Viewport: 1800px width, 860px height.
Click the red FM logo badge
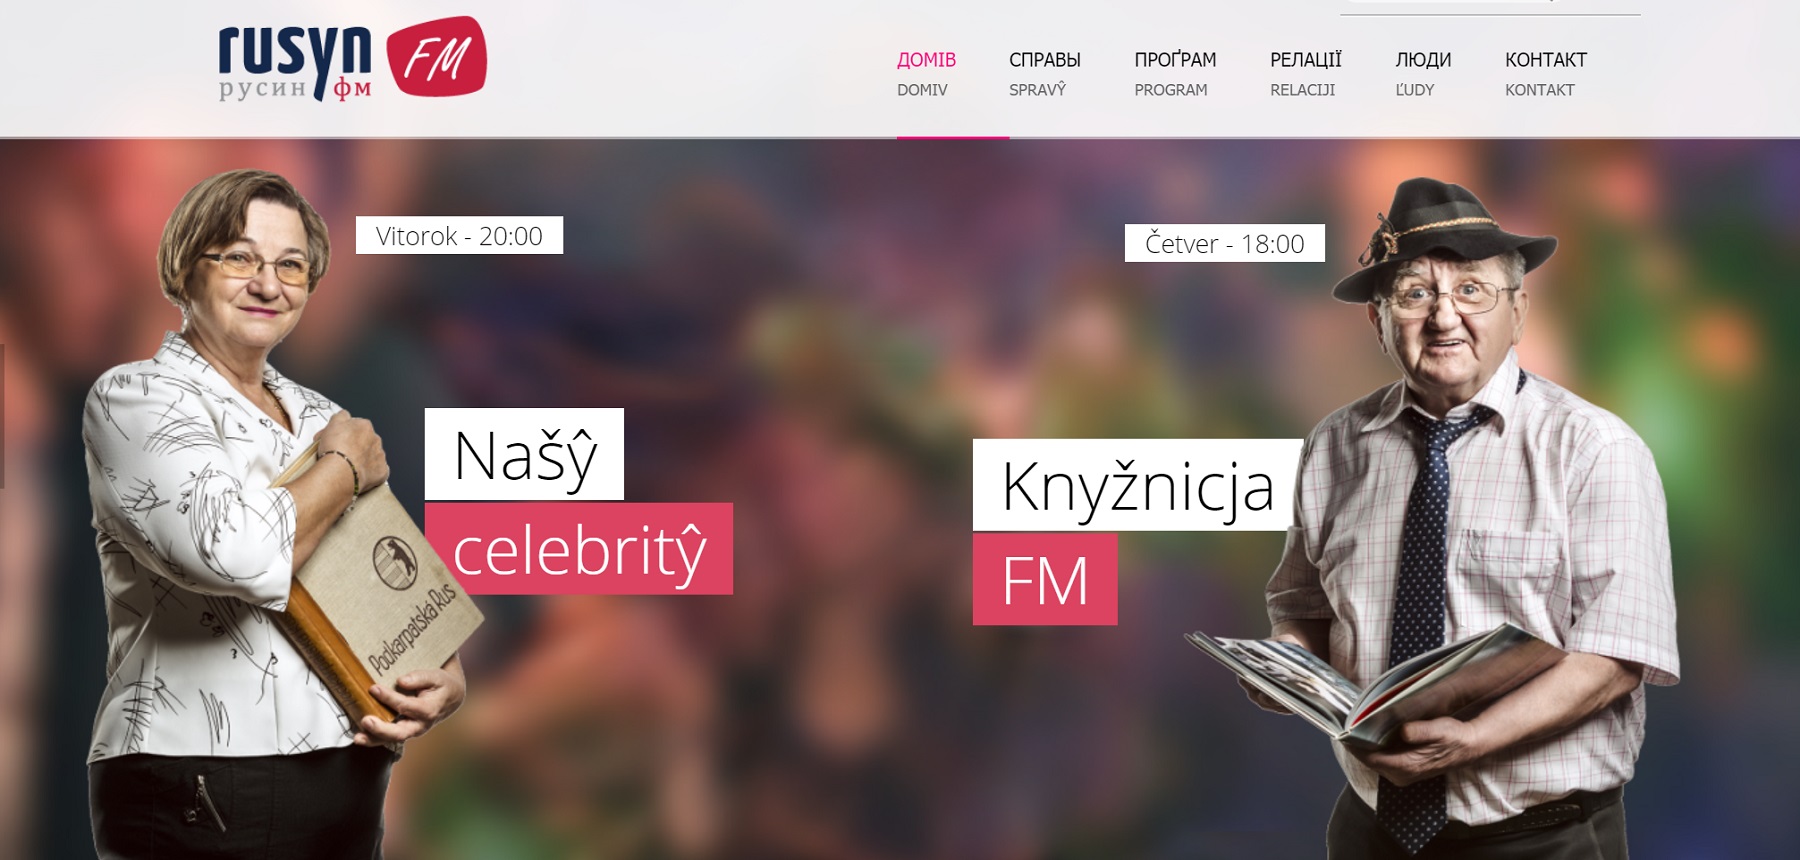pyautogui.click(x=436, y=57)
